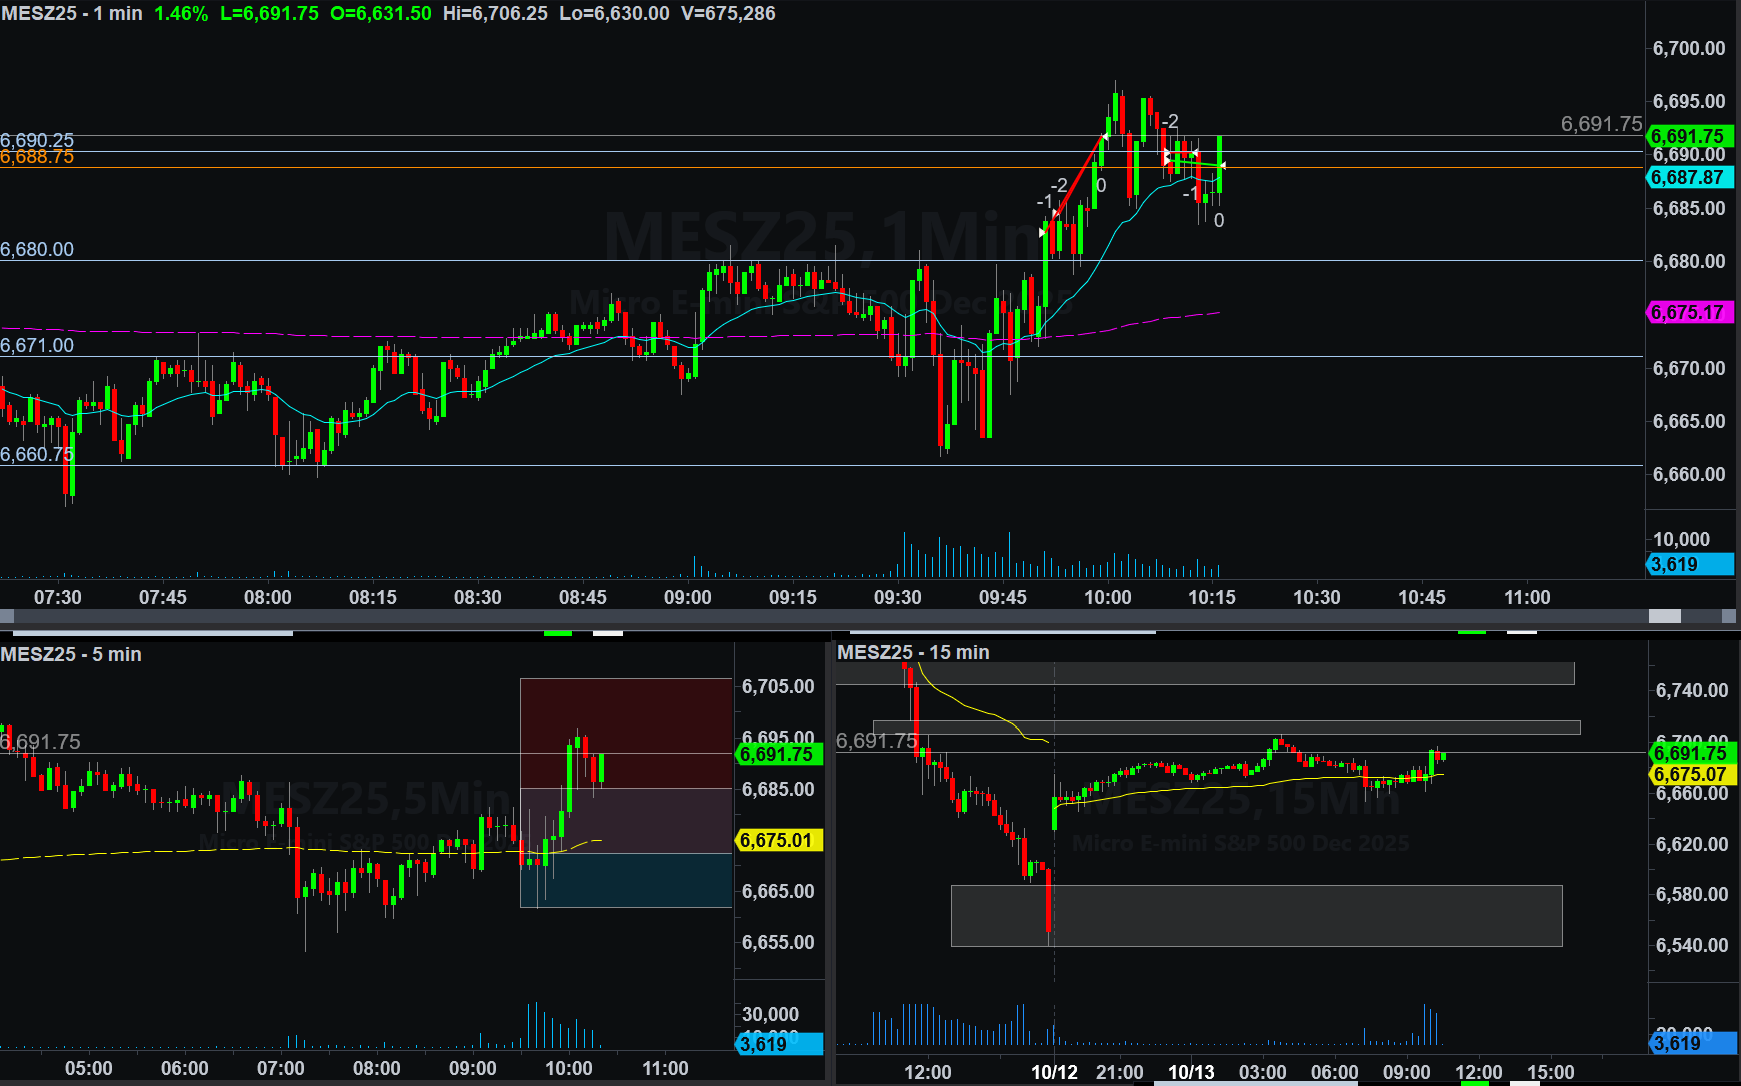
Task: Click the right end of 1-min chart scrollbar
Action: click(1729, 616)
